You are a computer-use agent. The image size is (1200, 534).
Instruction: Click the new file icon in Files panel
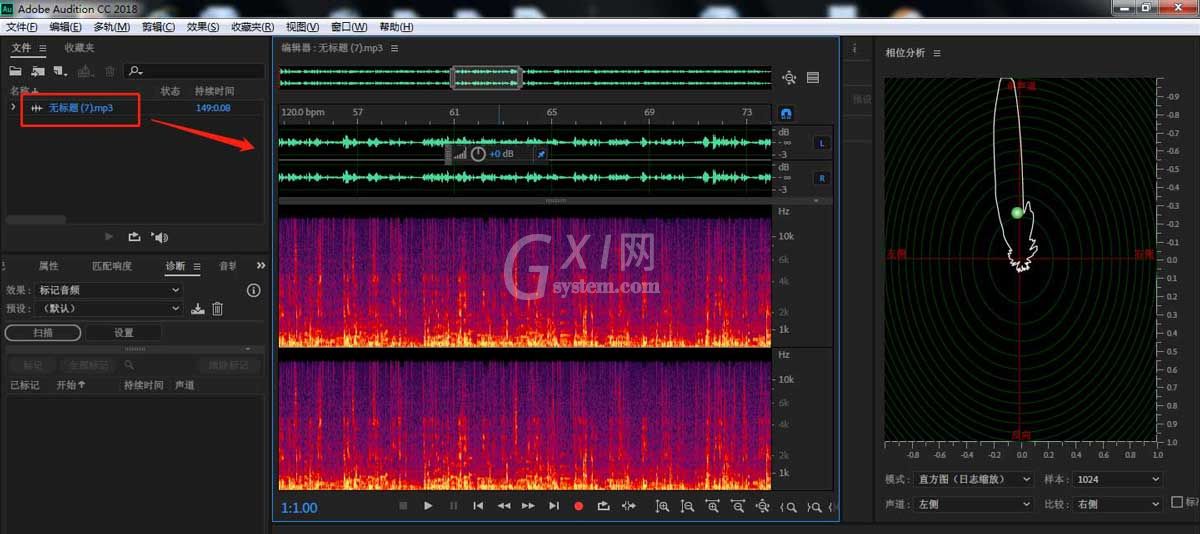pos(60,71)
